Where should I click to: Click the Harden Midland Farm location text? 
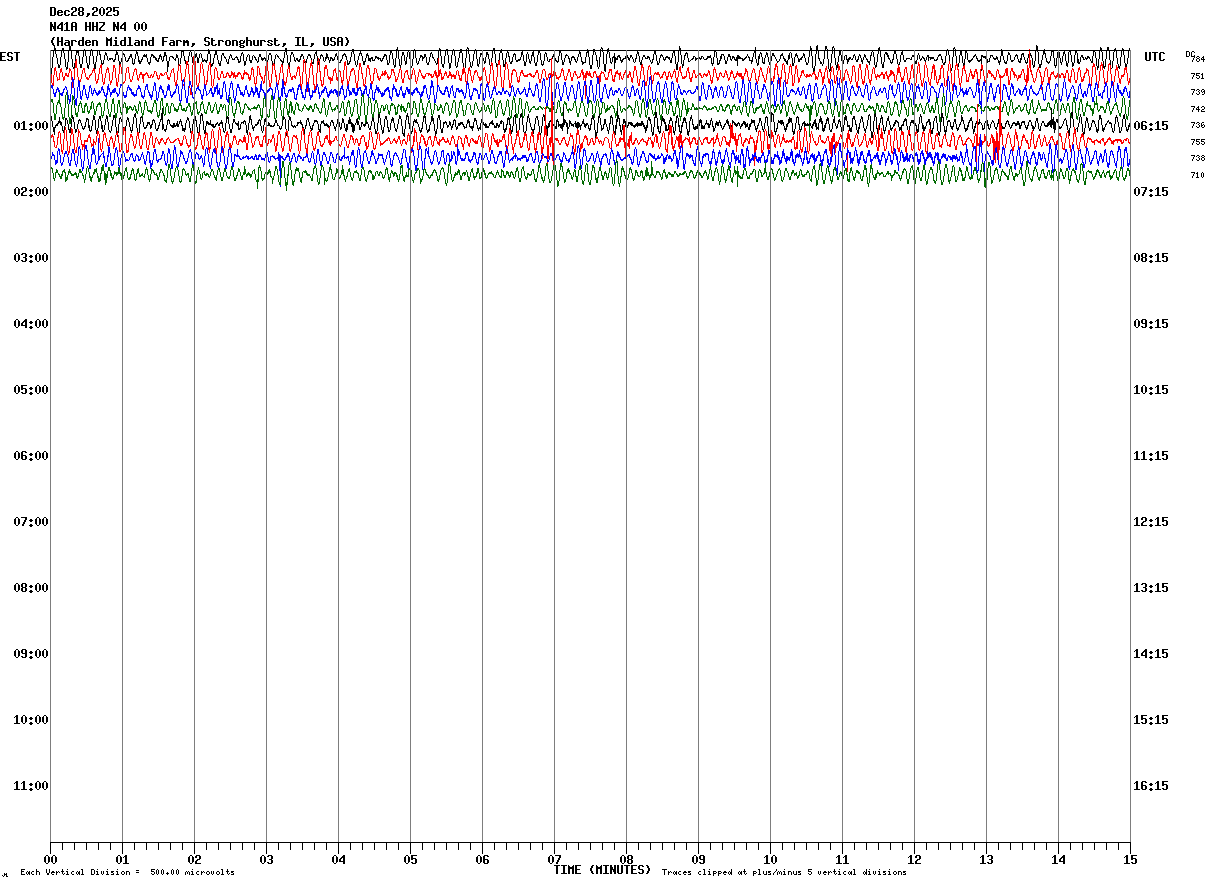(x=200, y=42)
